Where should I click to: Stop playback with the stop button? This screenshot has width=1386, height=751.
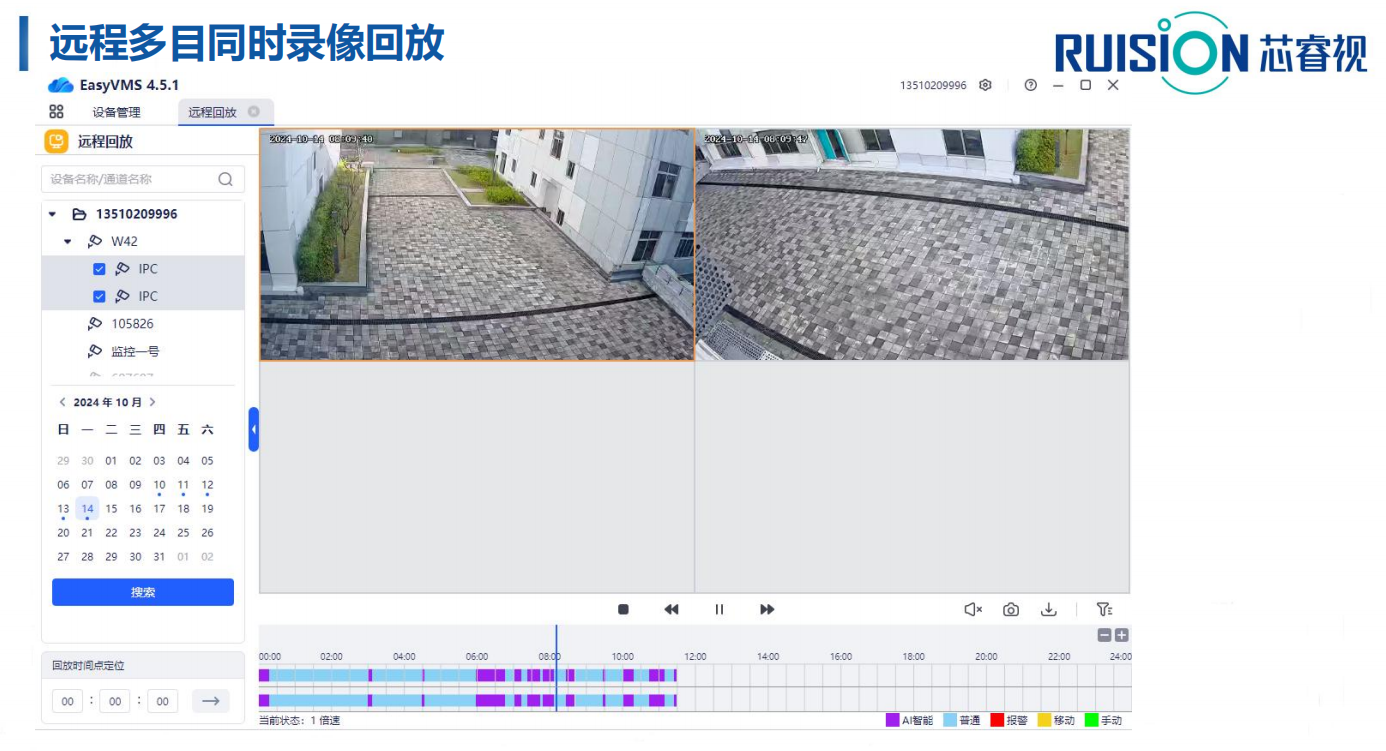(x=623, y=609)
